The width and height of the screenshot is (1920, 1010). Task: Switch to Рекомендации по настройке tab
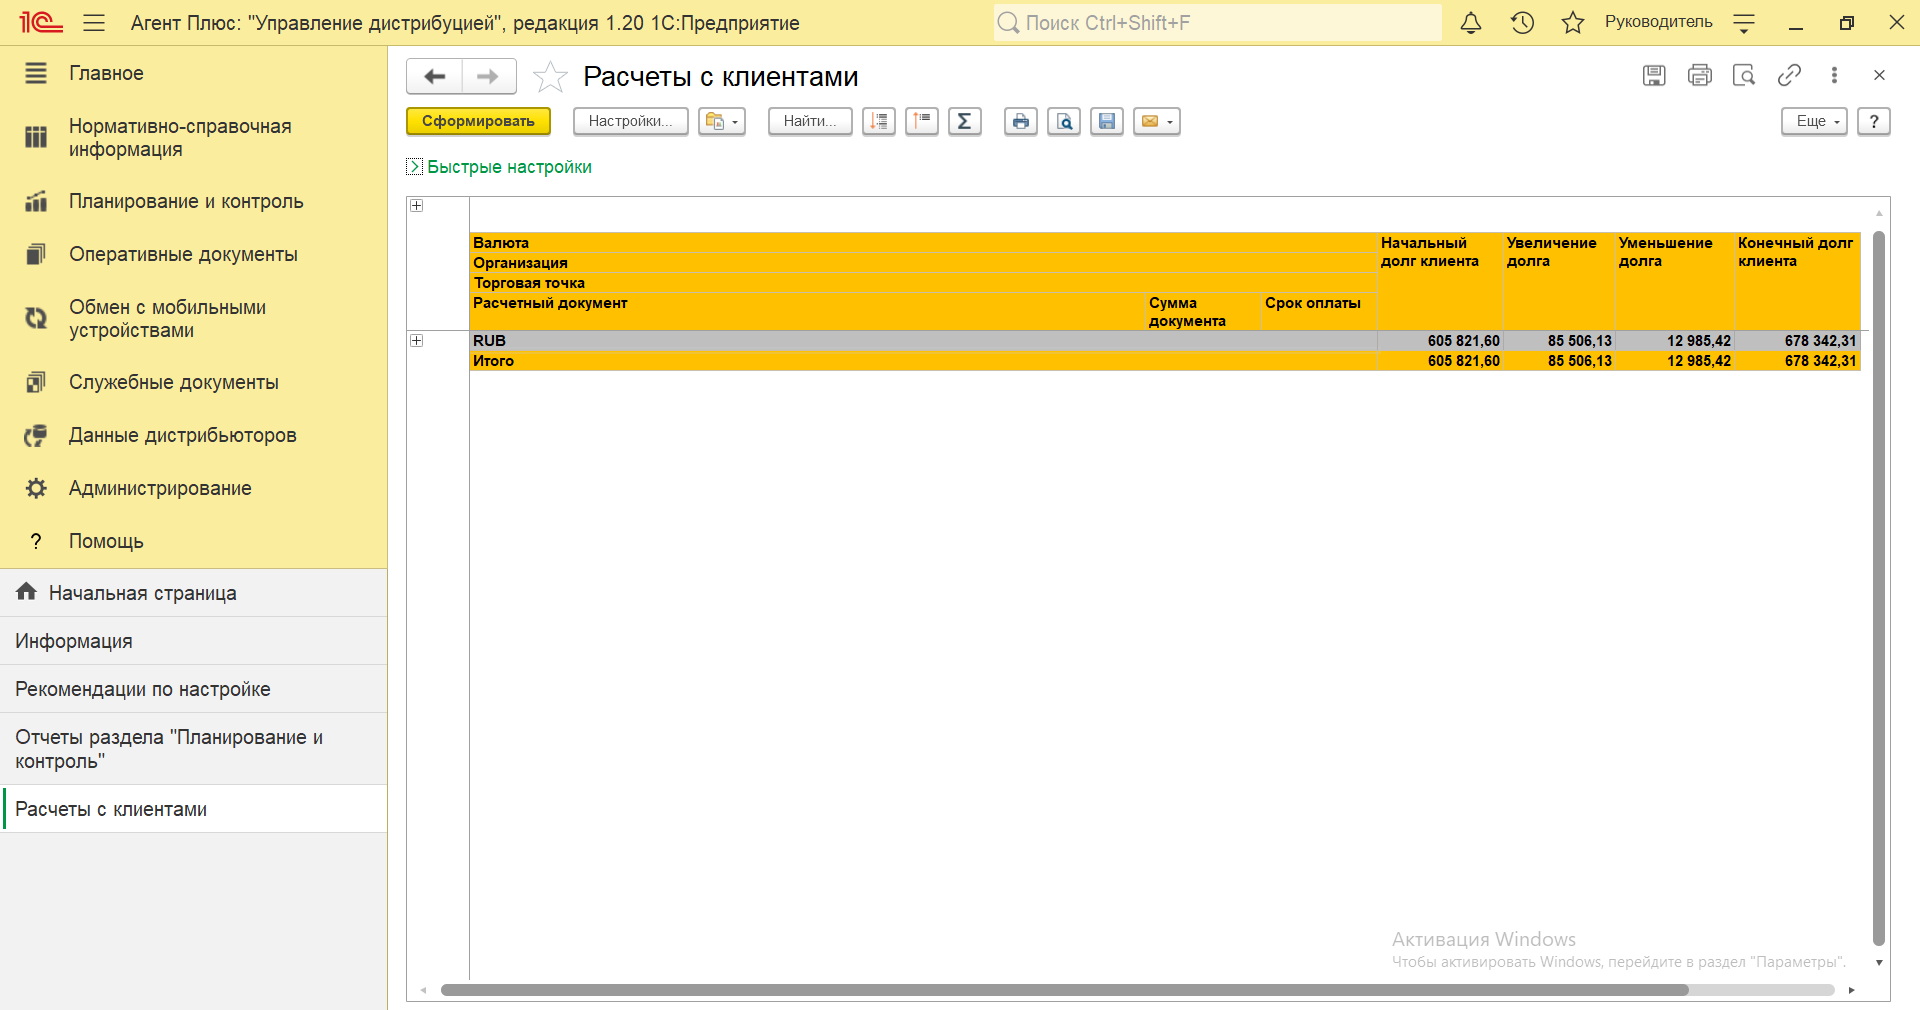pos(194,689)
